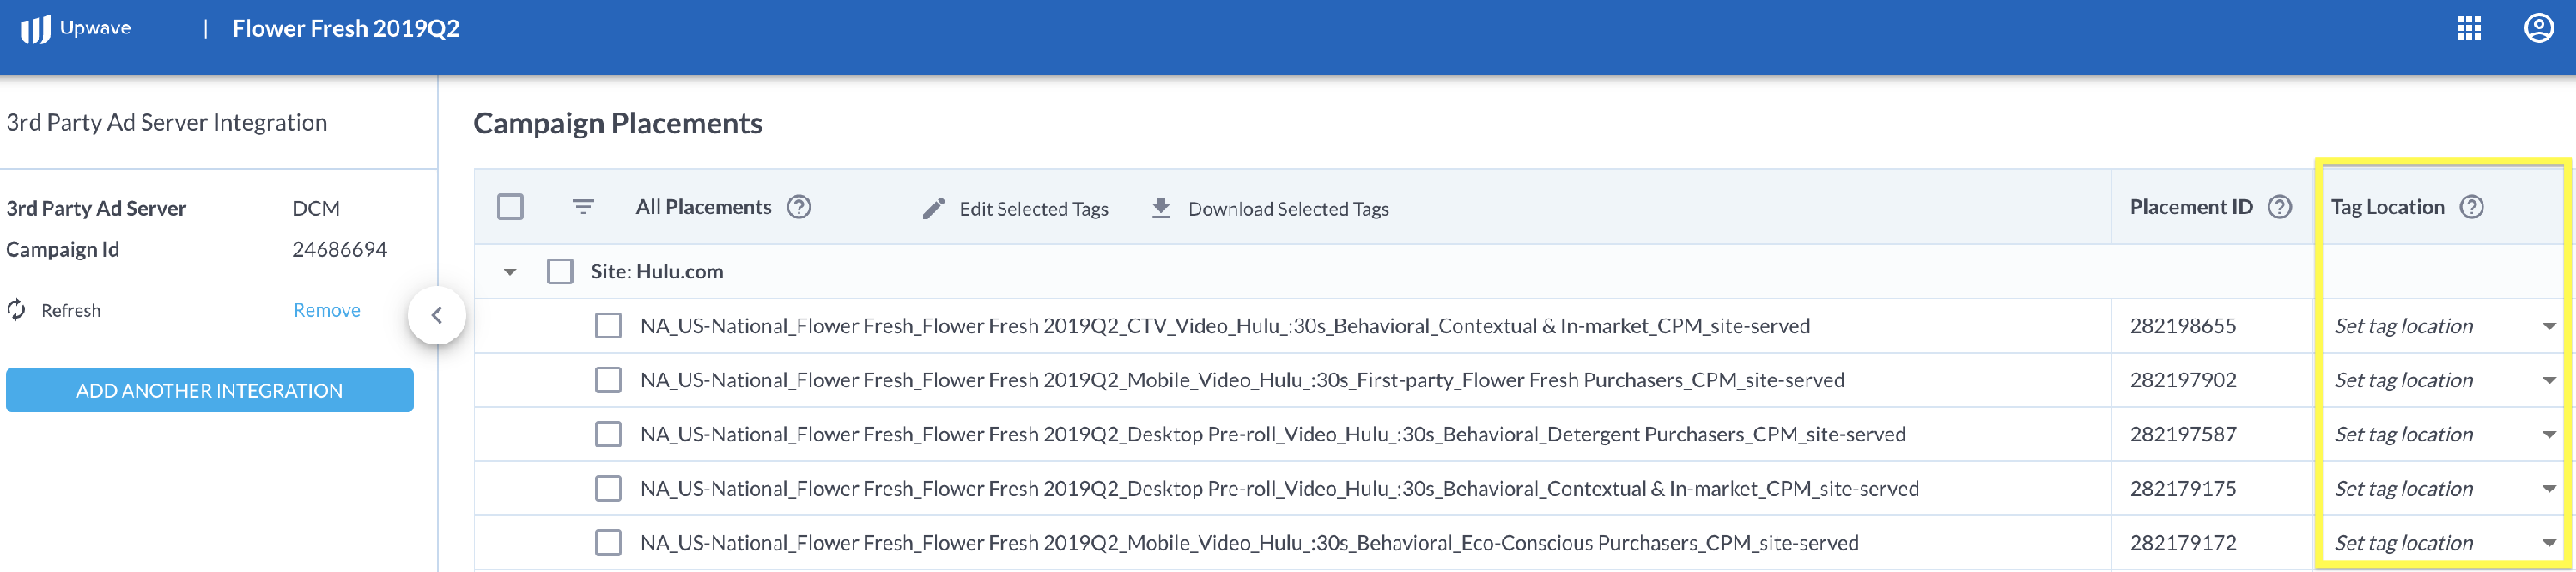The width and height of the screenshot is (2576, 572).
Task: Open the user account profile icon
Action: (2539, 28)
